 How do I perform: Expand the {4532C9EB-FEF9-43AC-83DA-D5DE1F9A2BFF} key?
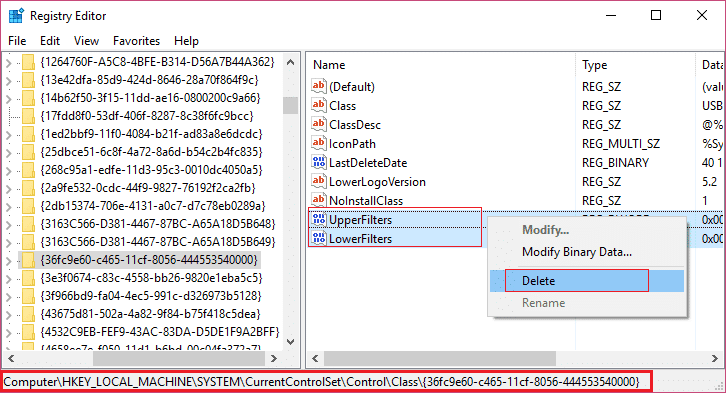pos(9,332)
